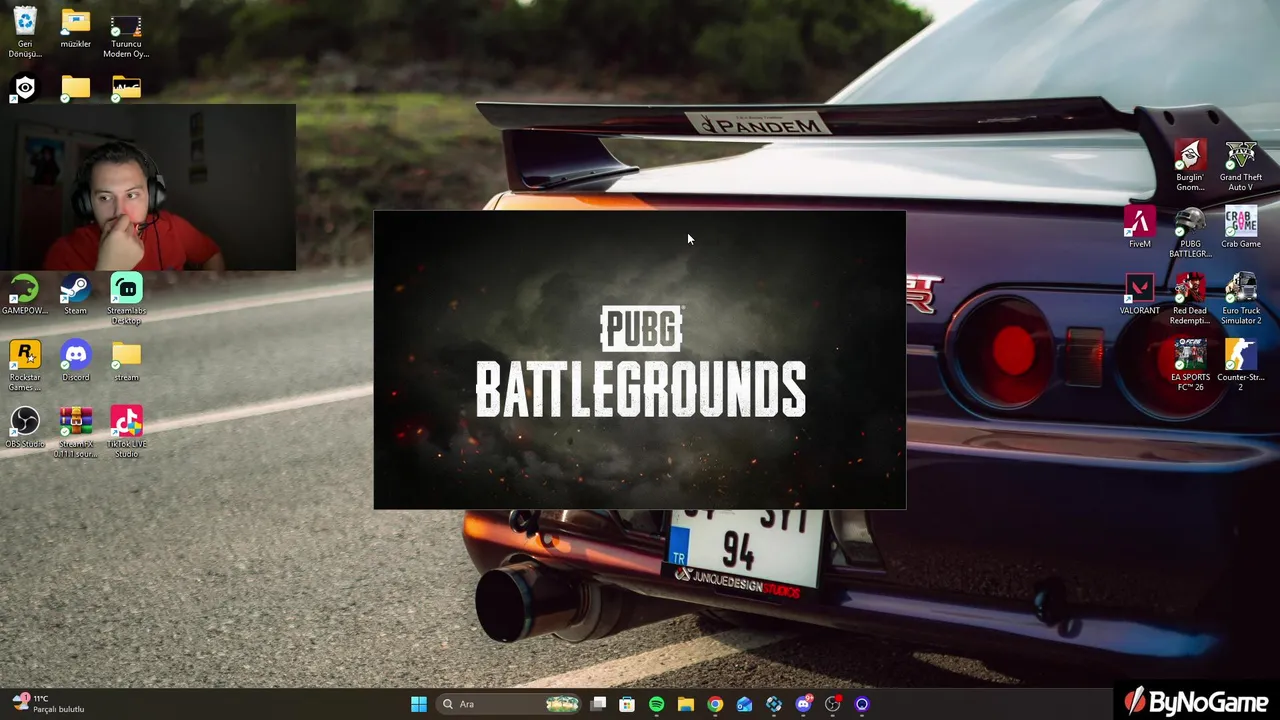1280x720 pixels.
Task: Open the blue envelope mail app in taskbar
Action: pyautogui.click(x=744, y=704)
